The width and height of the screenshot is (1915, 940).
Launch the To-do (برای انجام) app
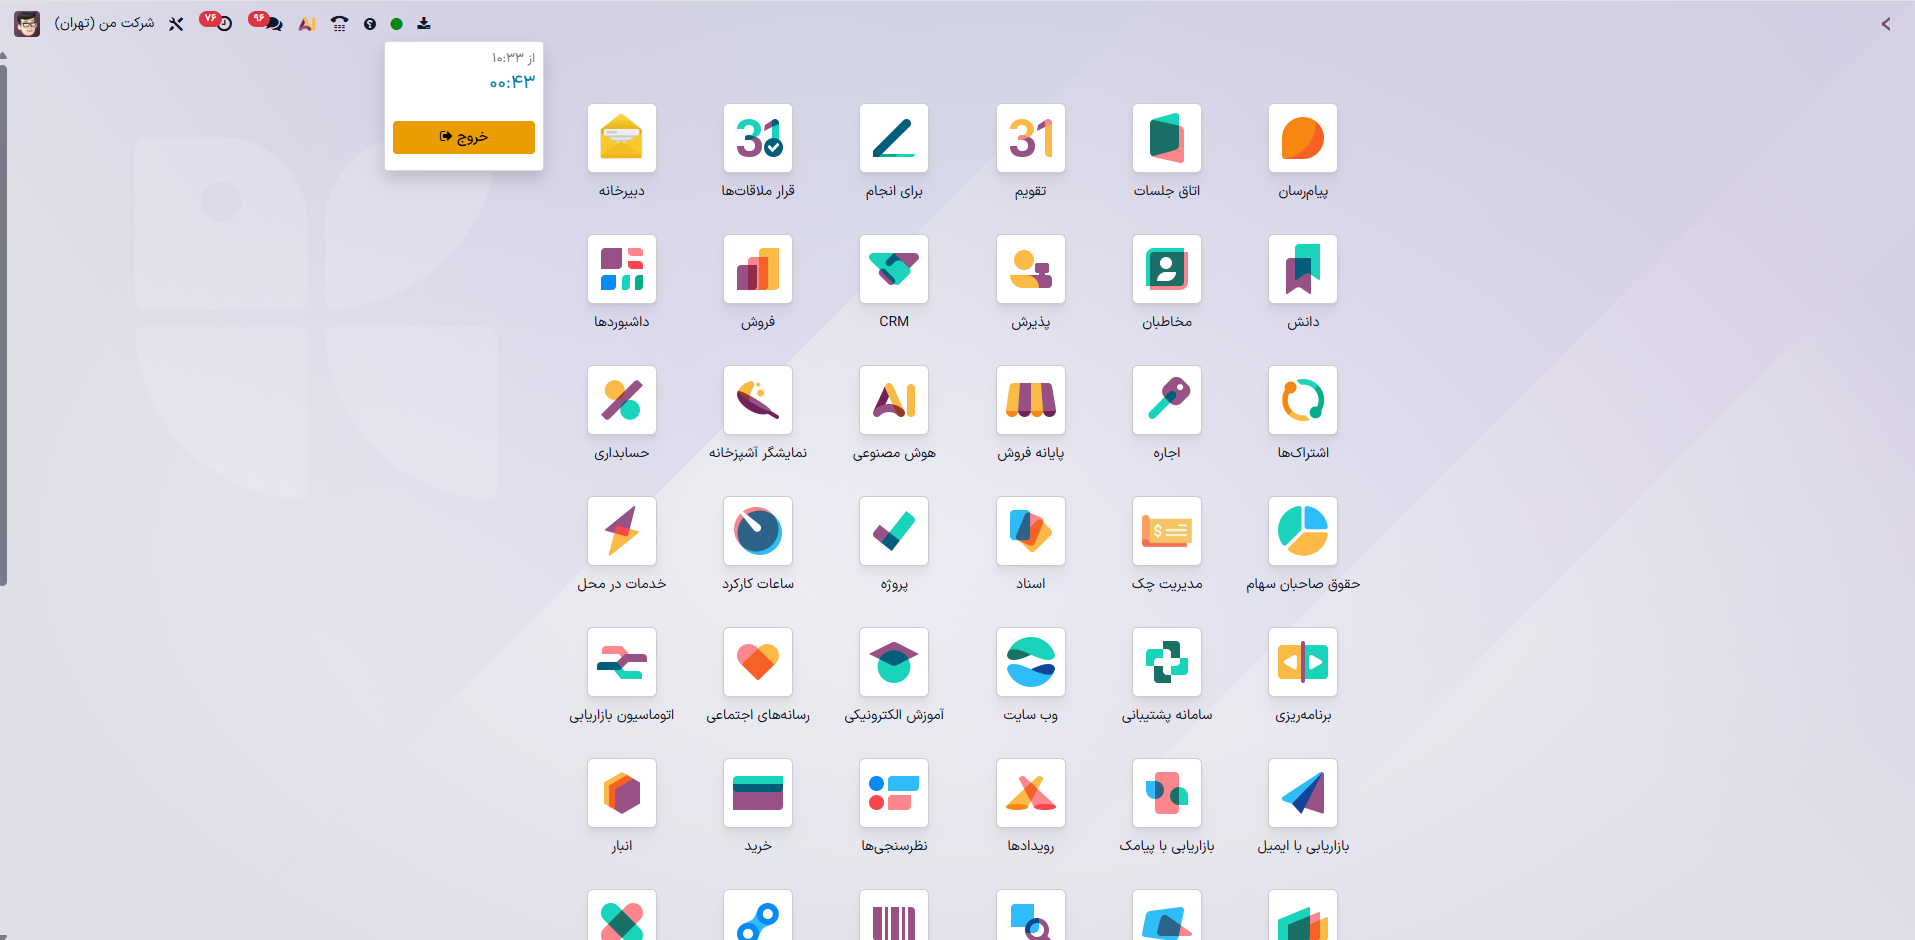pyautogui.click(x=894, y=138)
